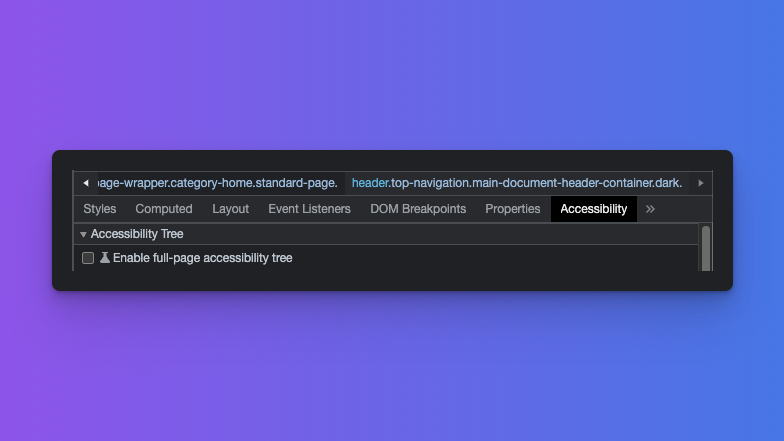Viewport: 784px width, 441px height.
Task: Click empty tab bar space after double-chevron
Action: point(685,209)
